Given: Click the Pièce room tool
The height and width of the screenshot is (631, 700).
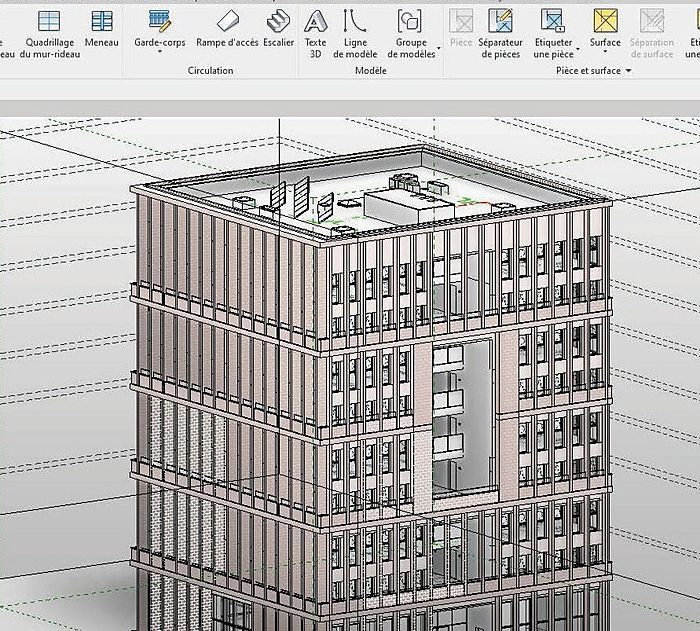Looking at the screenshot, I should pyautogui.click(x=461, y=29).
